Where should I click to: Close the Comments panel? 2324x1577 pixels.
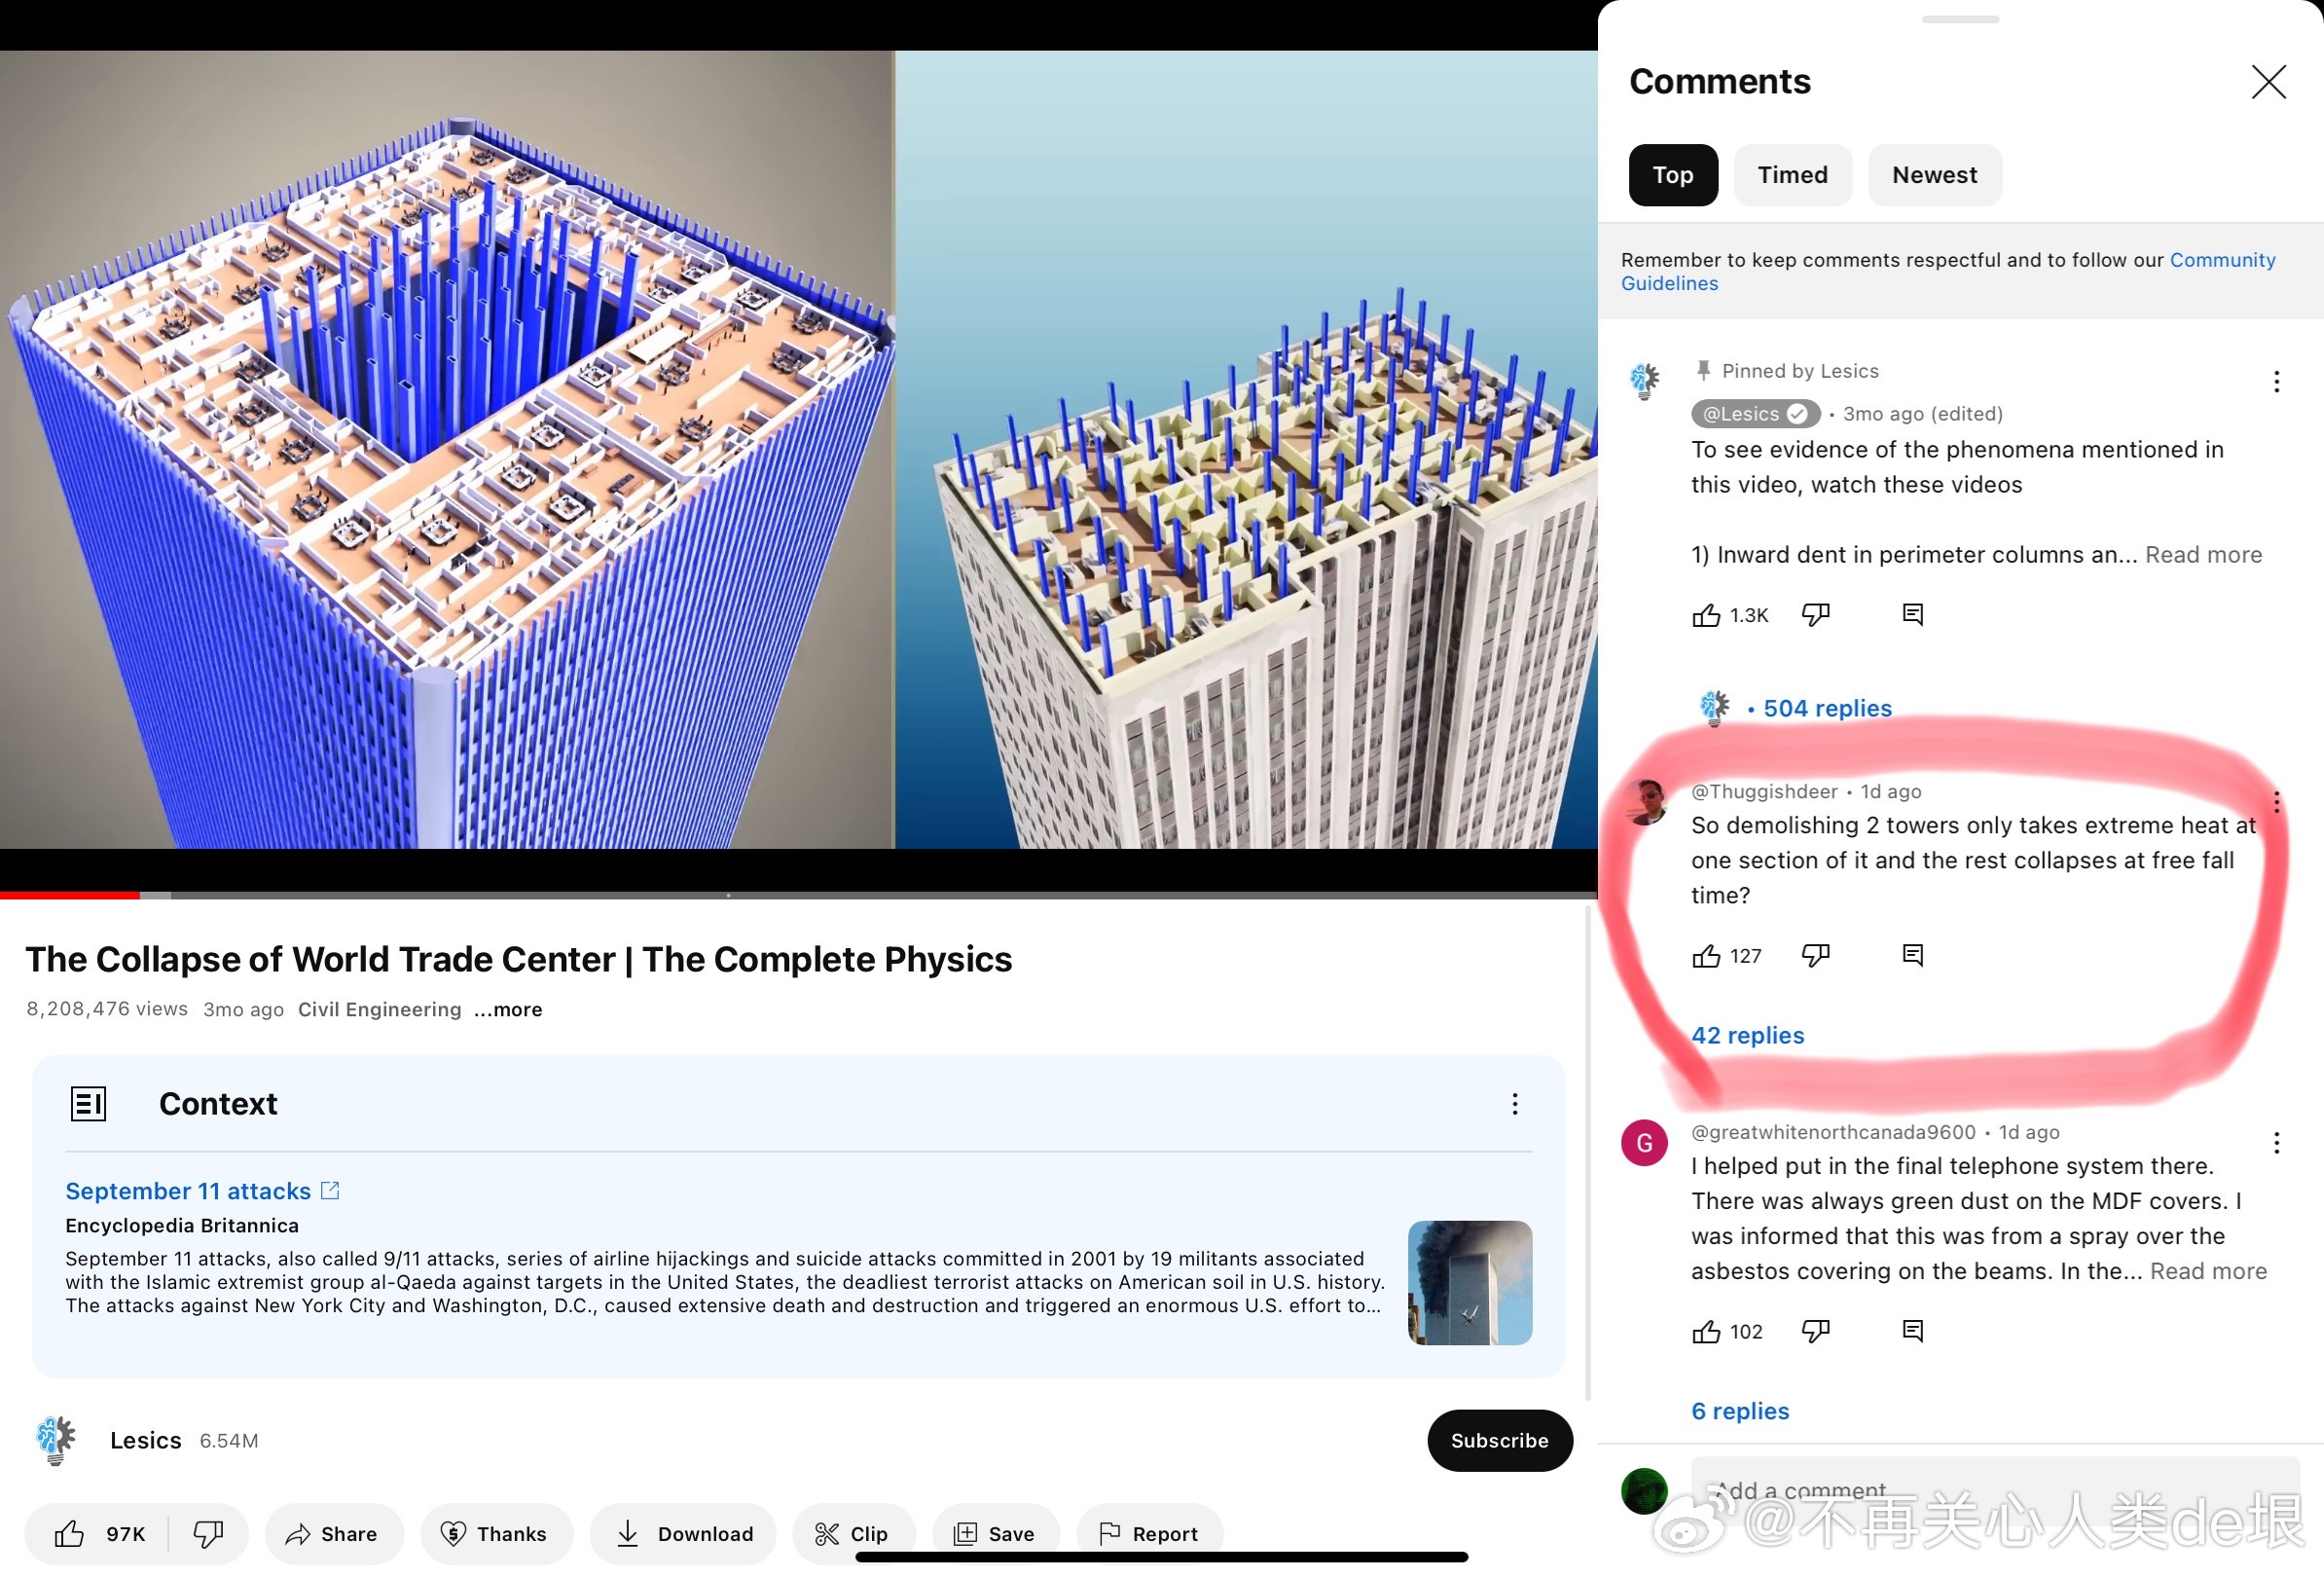click(2268, 81)
